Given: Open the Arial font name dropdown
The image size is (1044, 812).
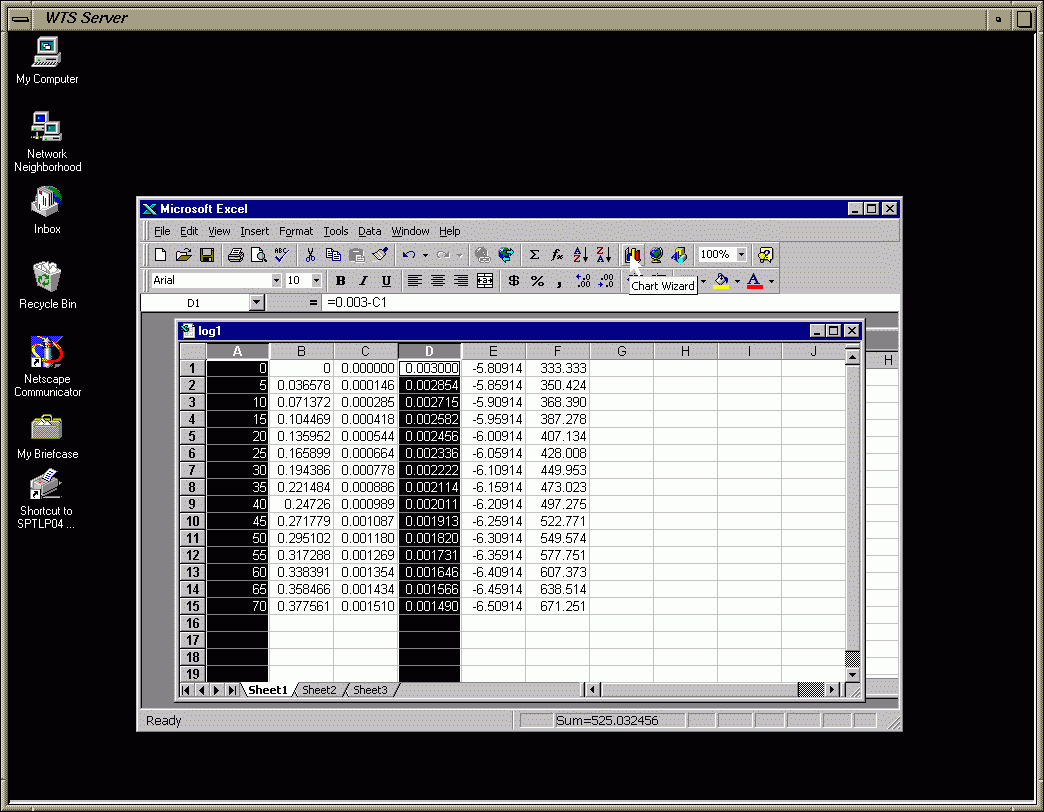Looking at the screenshot, I should 276,281.
